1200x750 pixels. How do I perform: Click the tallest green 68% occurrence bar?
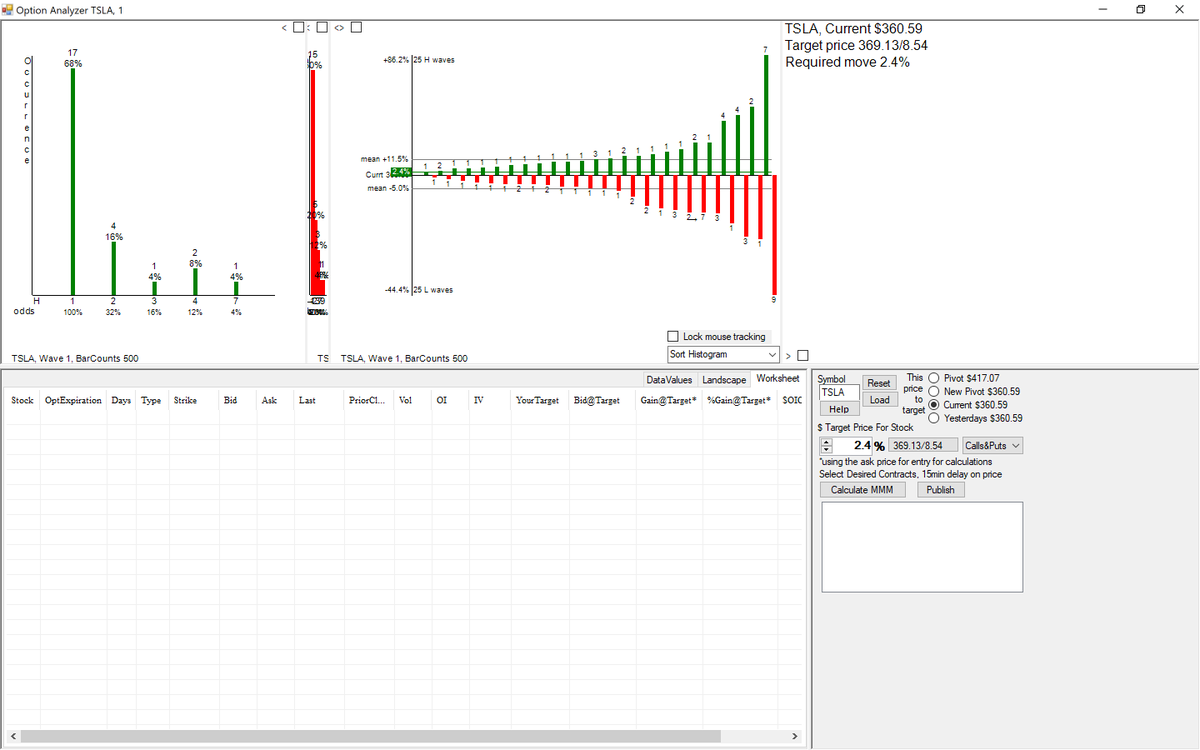click(x=72, y=181)
